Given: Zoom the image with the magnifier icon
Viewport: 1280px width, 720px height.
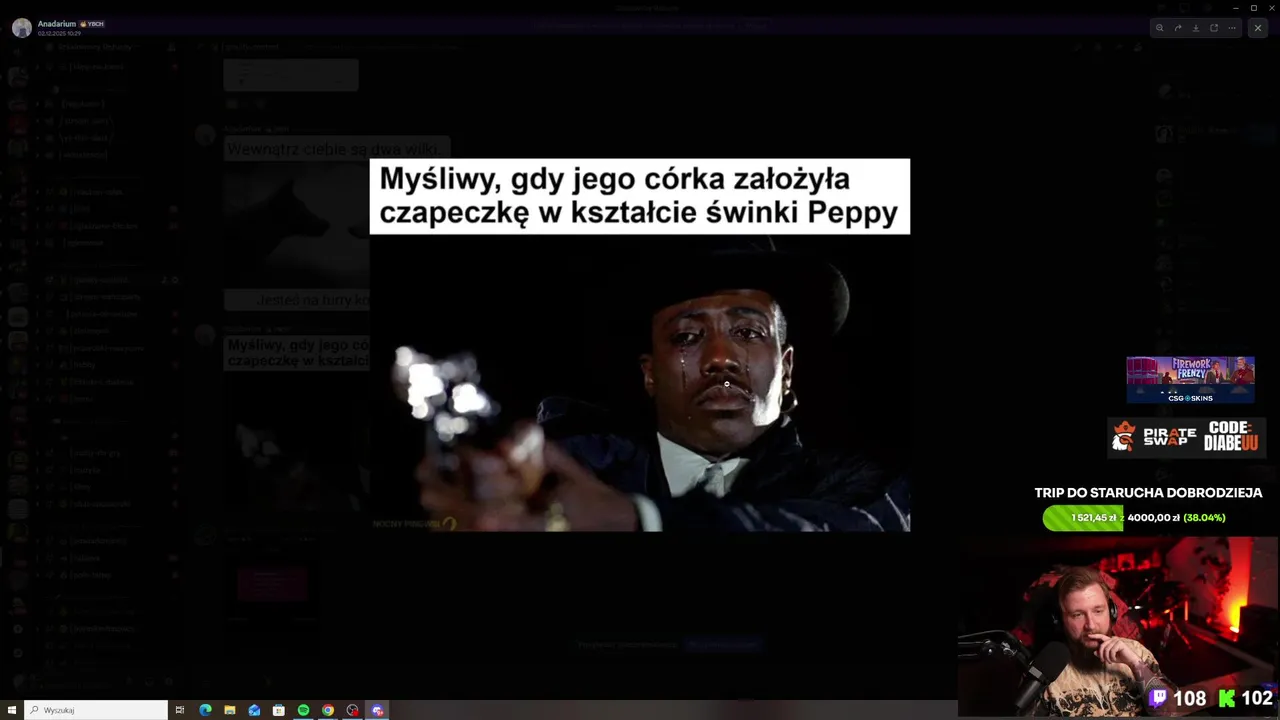Looking at the screenshot, I should pyautogui.click(x=1159, y=28).
